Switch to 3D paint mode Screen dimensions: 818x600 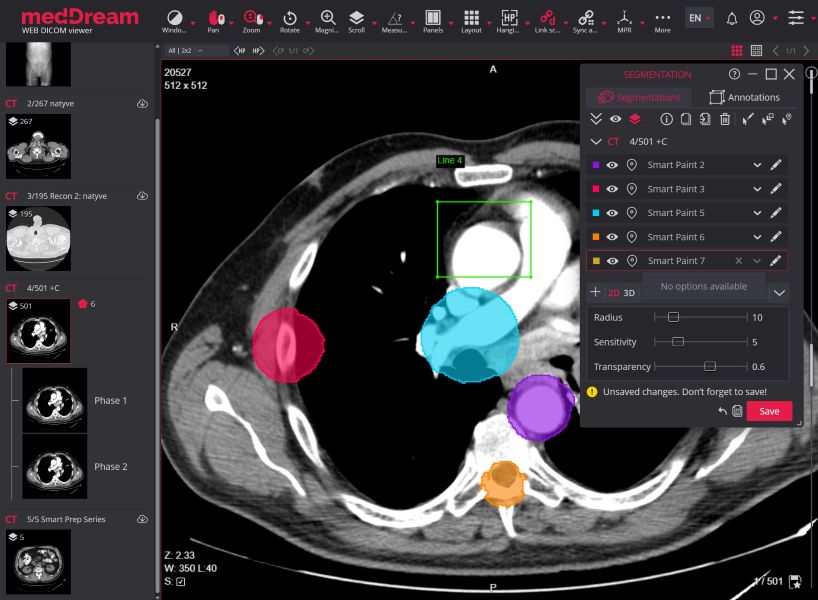[629, 293]
